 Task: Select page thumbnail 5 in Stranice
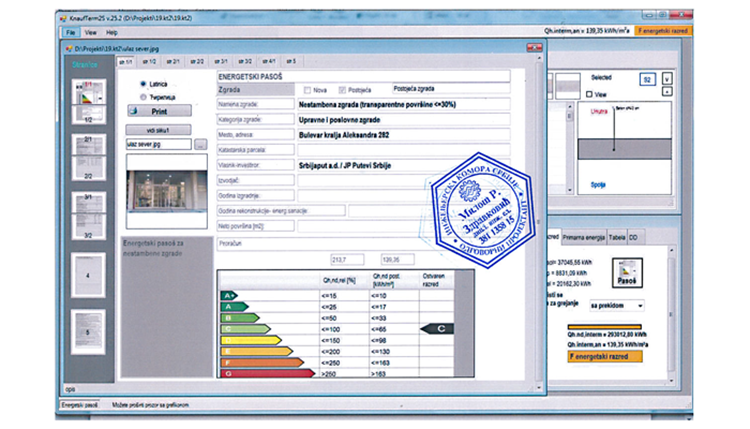pyautogui.click(x=88, y=332)
